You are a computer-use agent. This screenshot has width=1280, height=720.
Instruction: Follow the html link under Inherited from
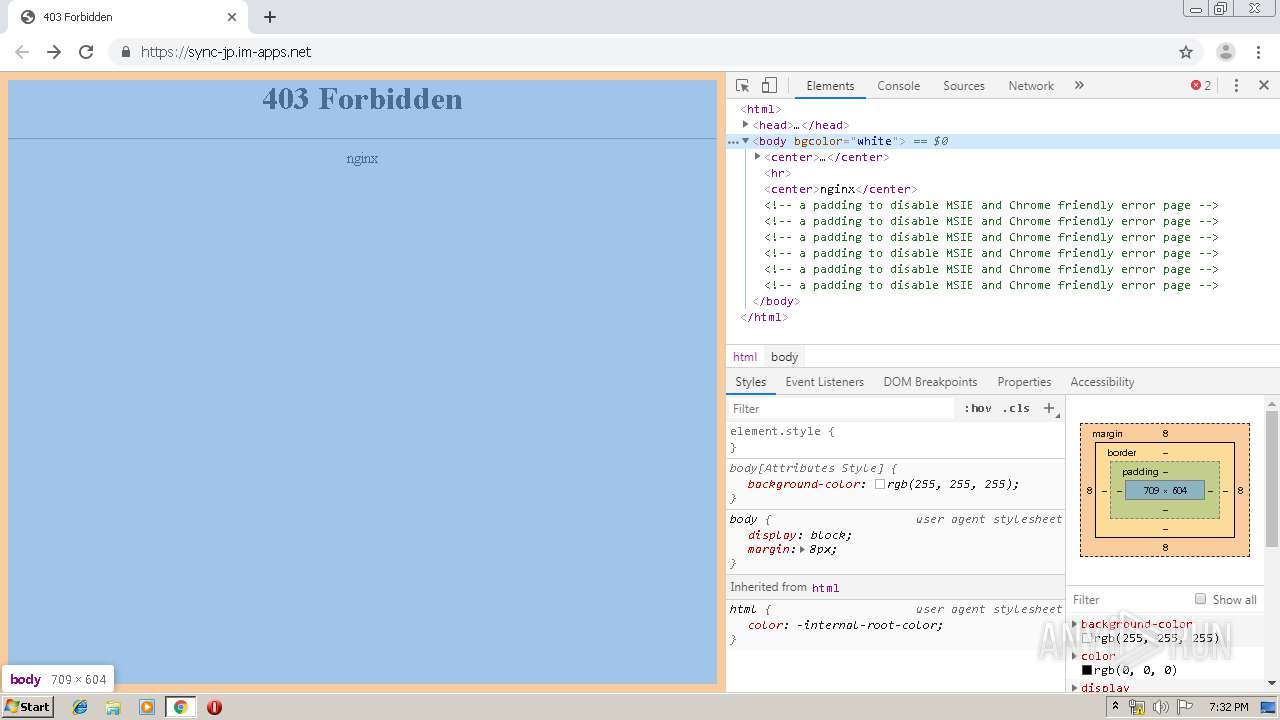tap(825, 588)
